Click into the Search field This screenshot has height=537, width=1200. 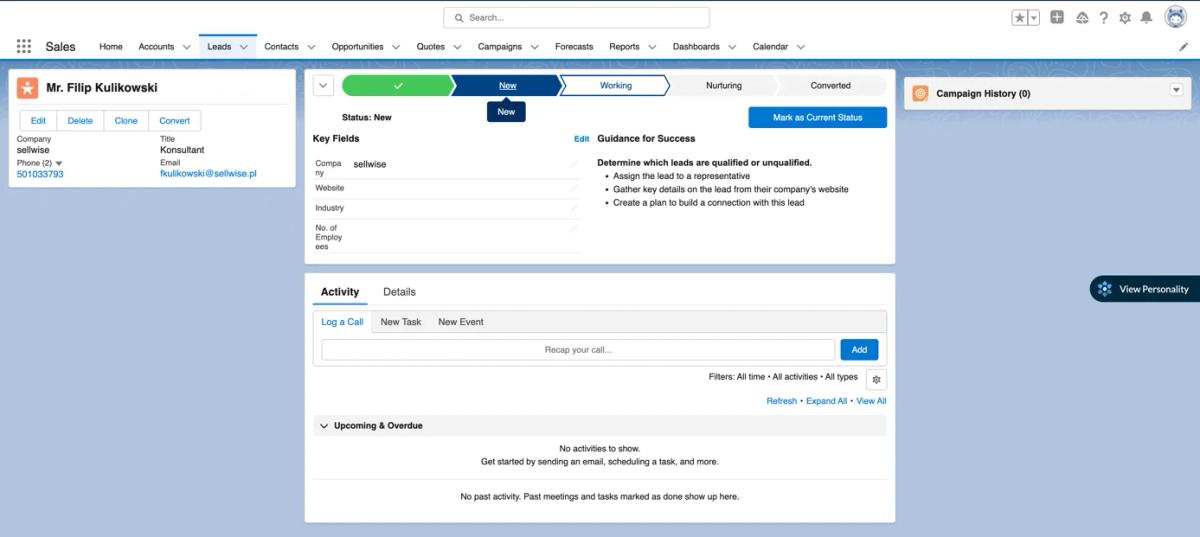(576, 18)
